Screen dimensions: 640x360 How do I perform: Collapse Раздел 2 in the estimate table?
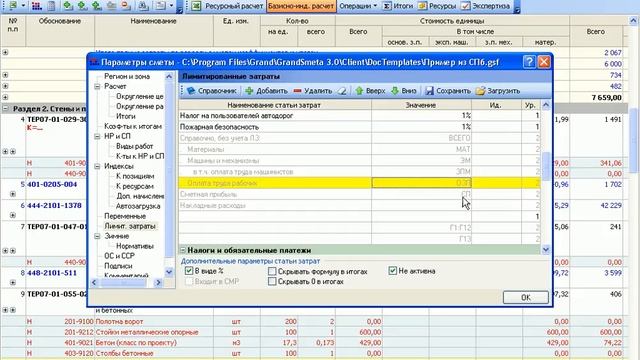point(6,109)
